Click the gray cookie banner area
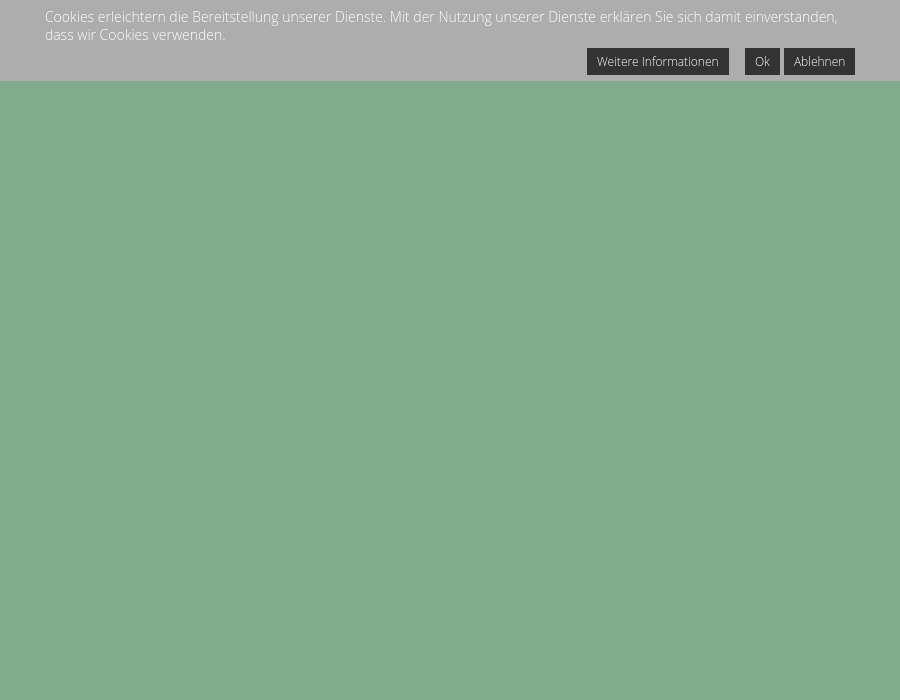 (300, 62)
